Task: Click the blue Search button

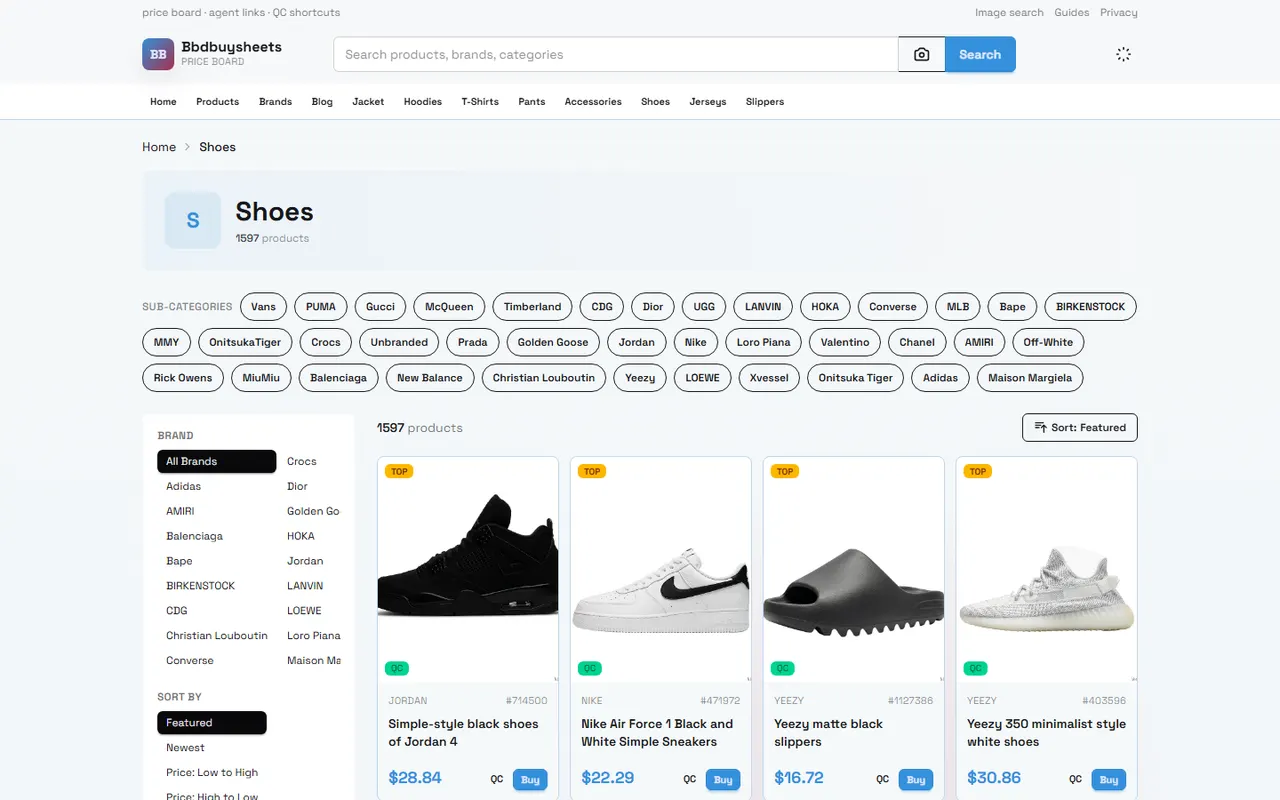Action: (980, 55)
